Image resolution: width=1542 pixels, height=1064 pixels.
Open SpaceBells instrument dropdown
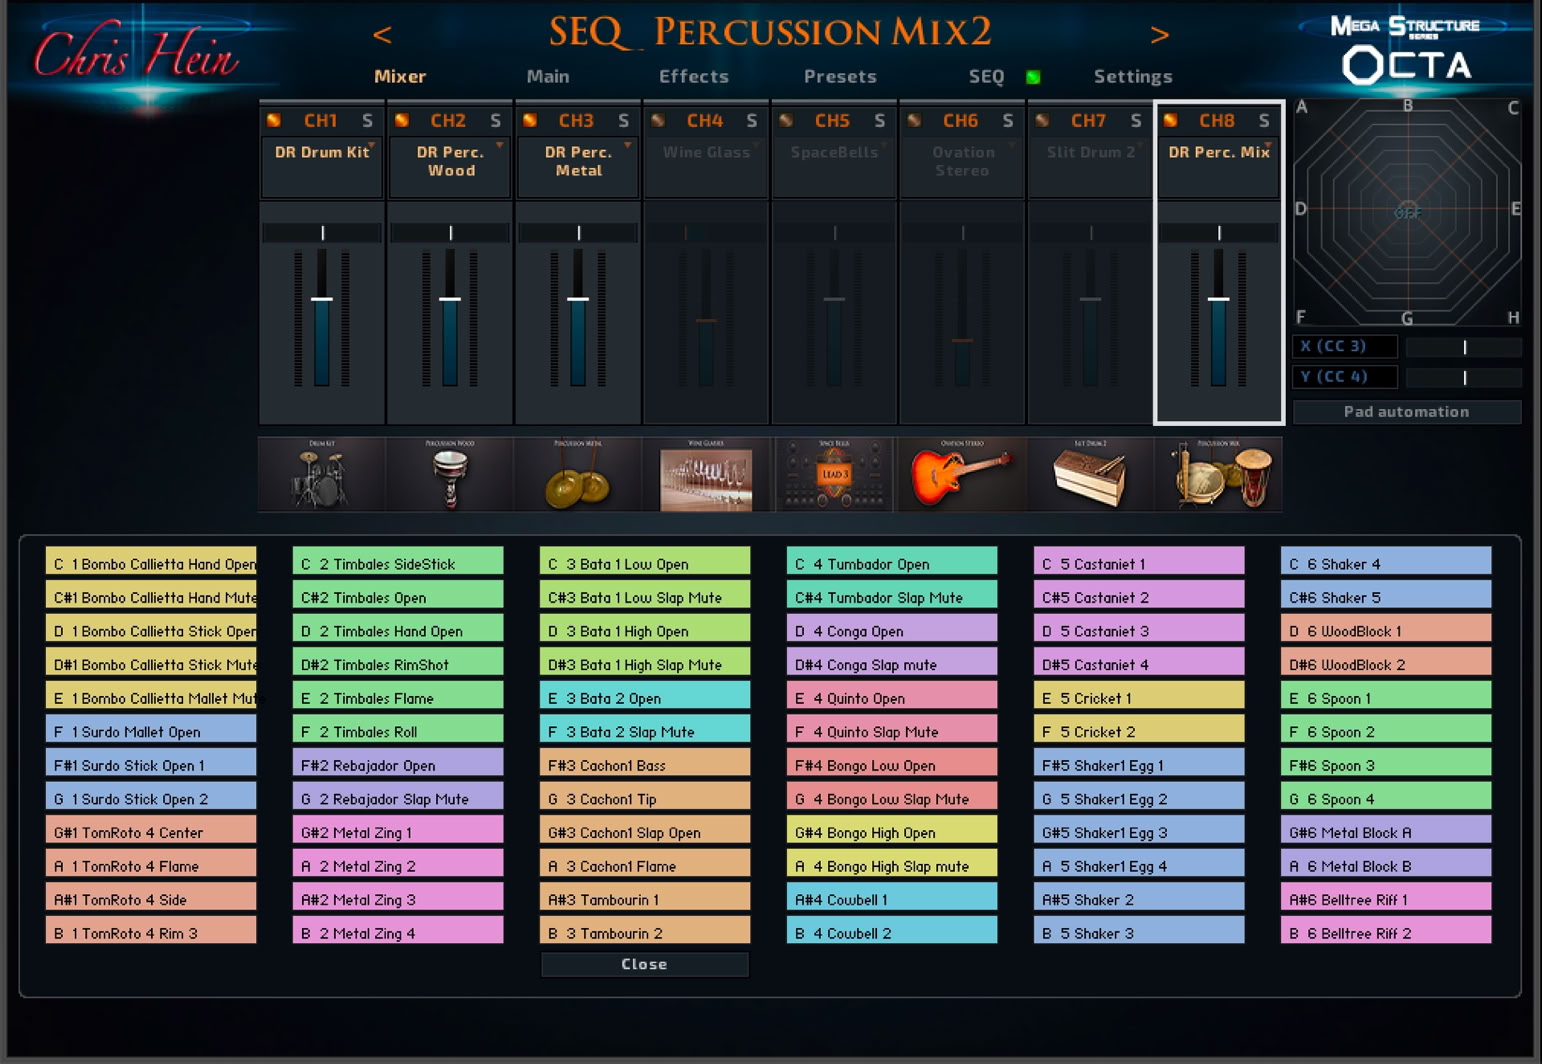tap(834, 167)
